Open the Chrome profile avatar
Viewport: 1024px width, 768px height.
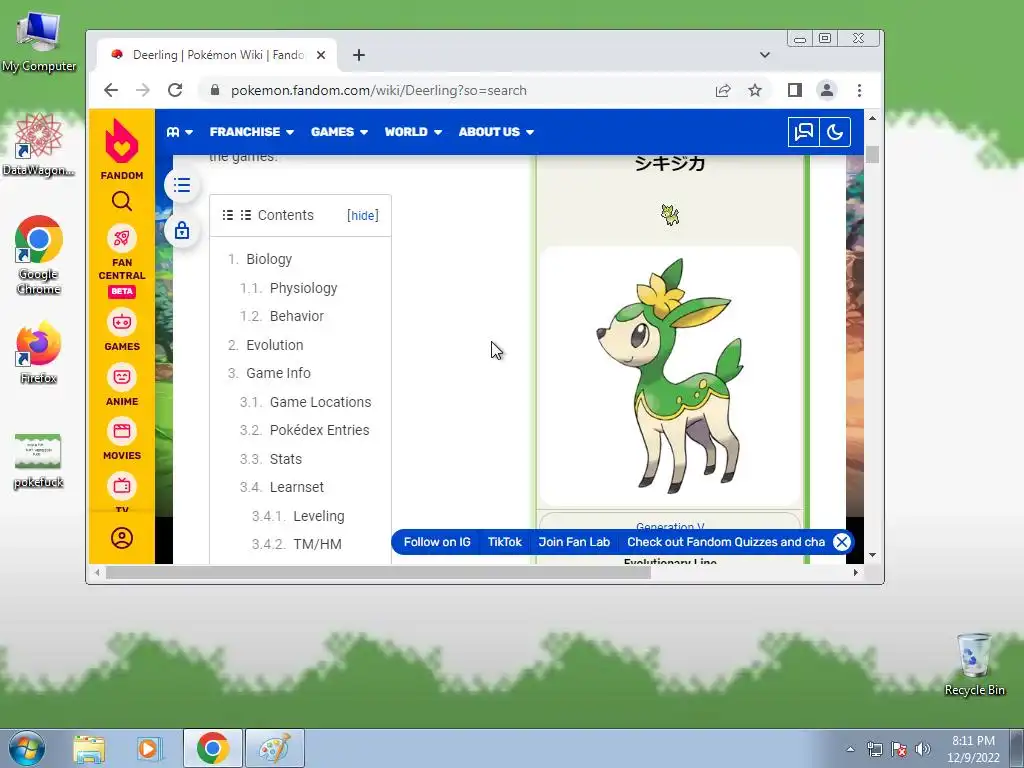827,90
